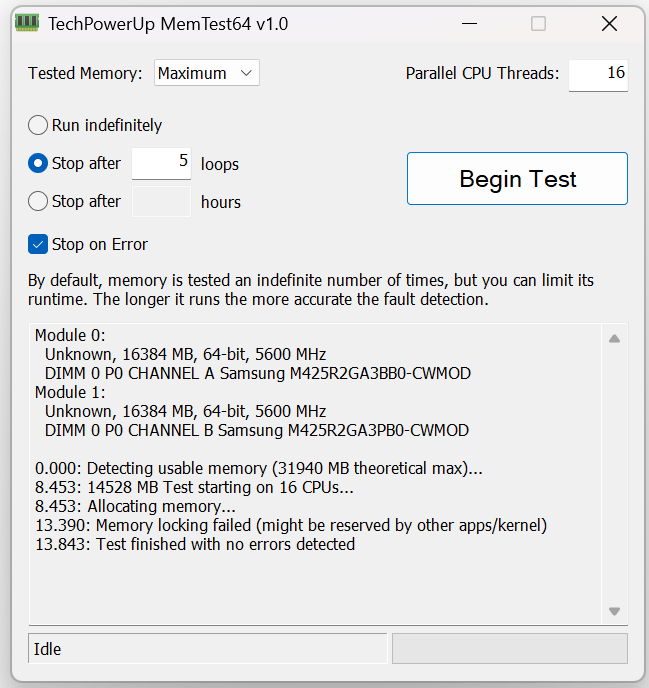Viewport: 649px width, 688px height.
Task: Open the Tested Memory dropdown
Action: 207,73
